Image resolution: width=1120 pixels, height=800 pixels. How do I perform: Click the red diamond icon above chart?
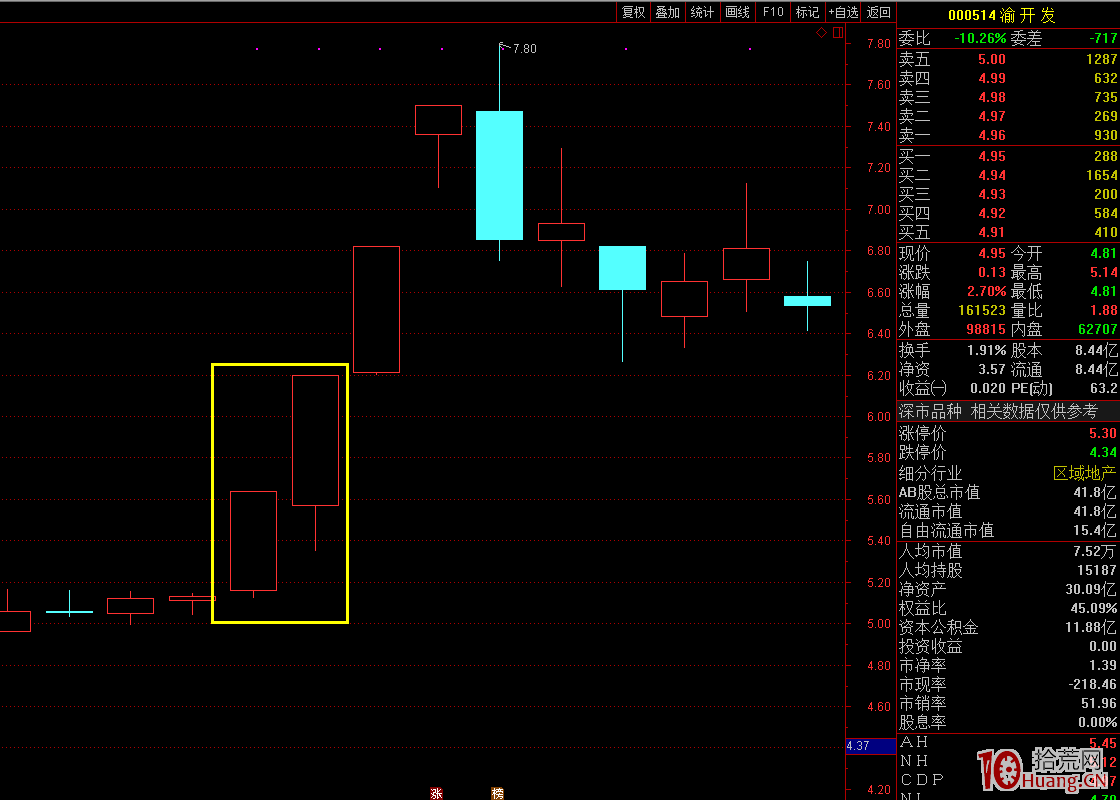(821, 32)
